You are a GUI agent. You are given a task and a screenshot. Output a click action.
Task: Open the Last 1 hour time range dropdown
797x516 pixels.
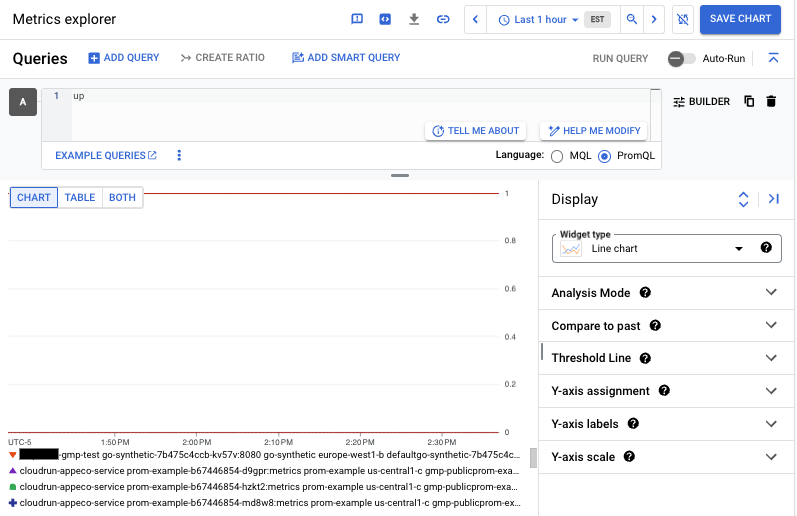coord(538,20)
